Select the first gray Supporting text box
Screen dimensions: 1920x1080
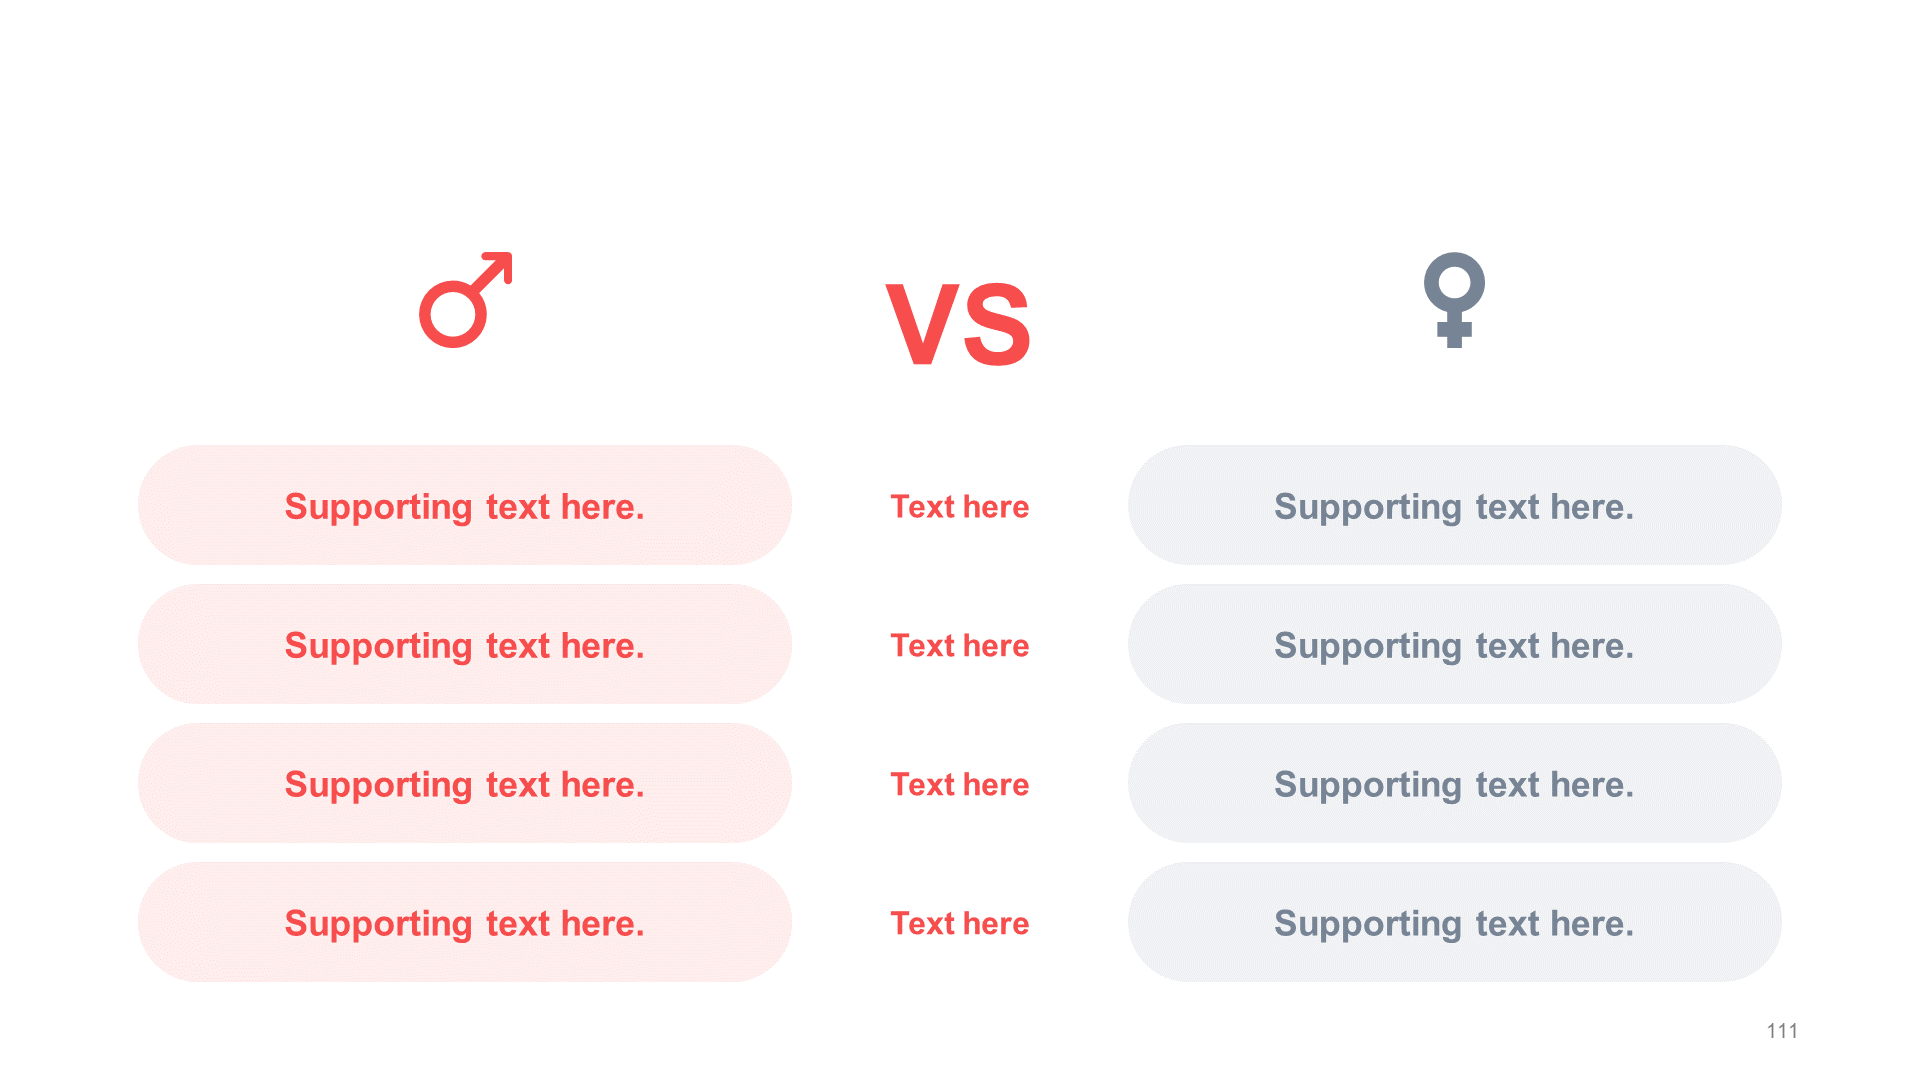click(1455, 505)
